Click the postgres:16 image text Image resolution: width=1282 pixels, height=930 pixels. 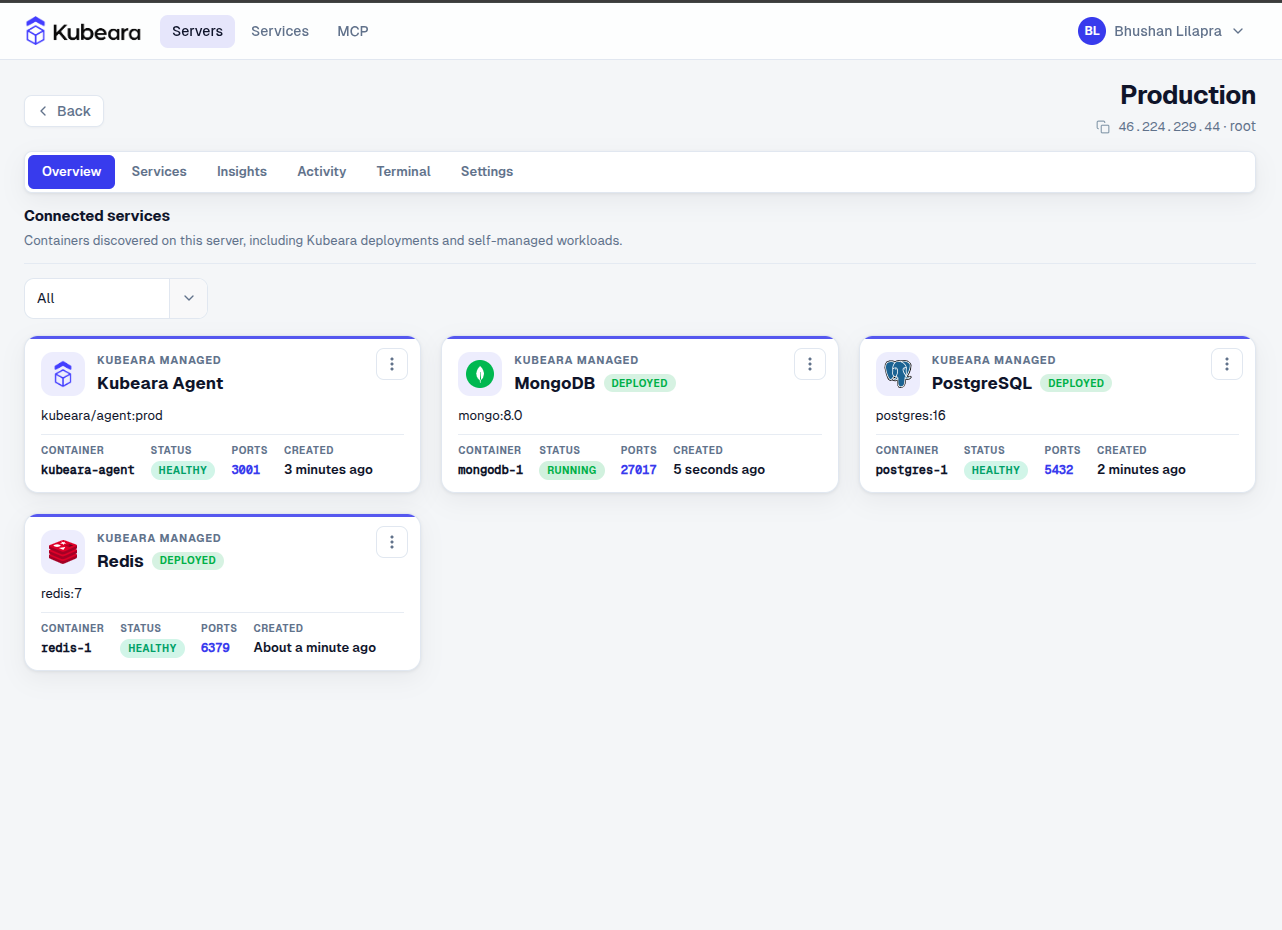911,416
